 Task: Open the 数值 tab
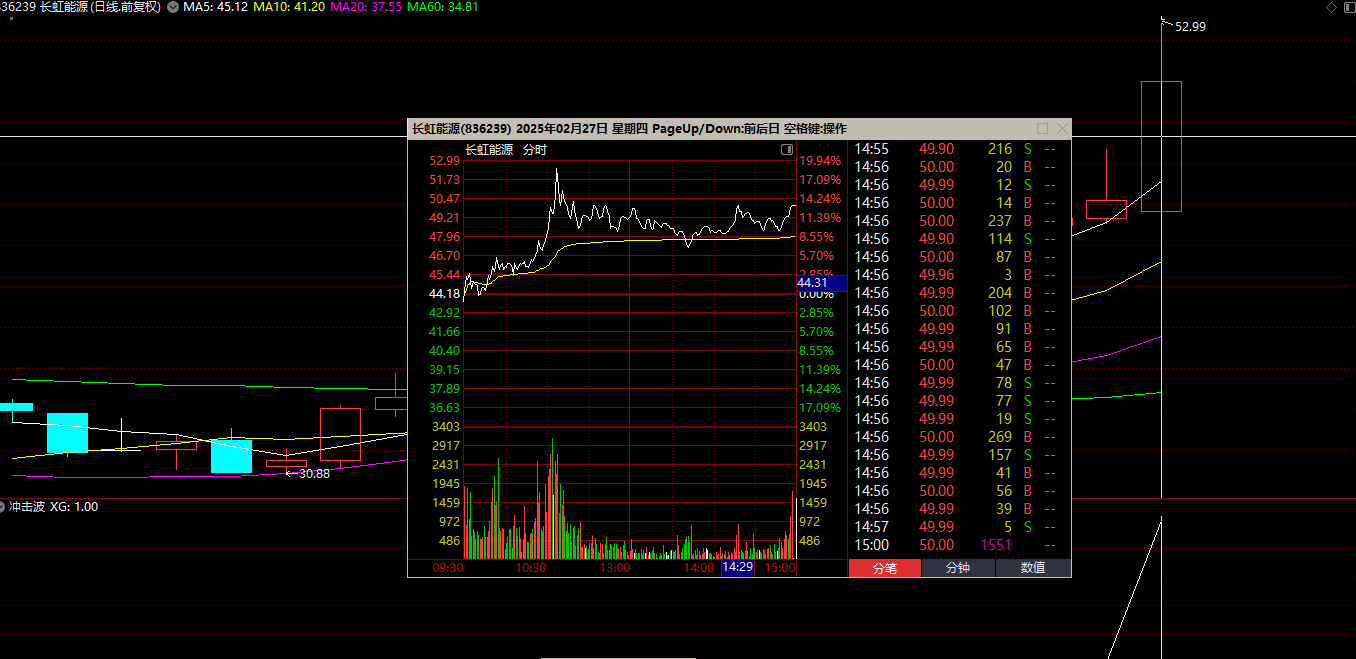click(x=1033, y=568)
